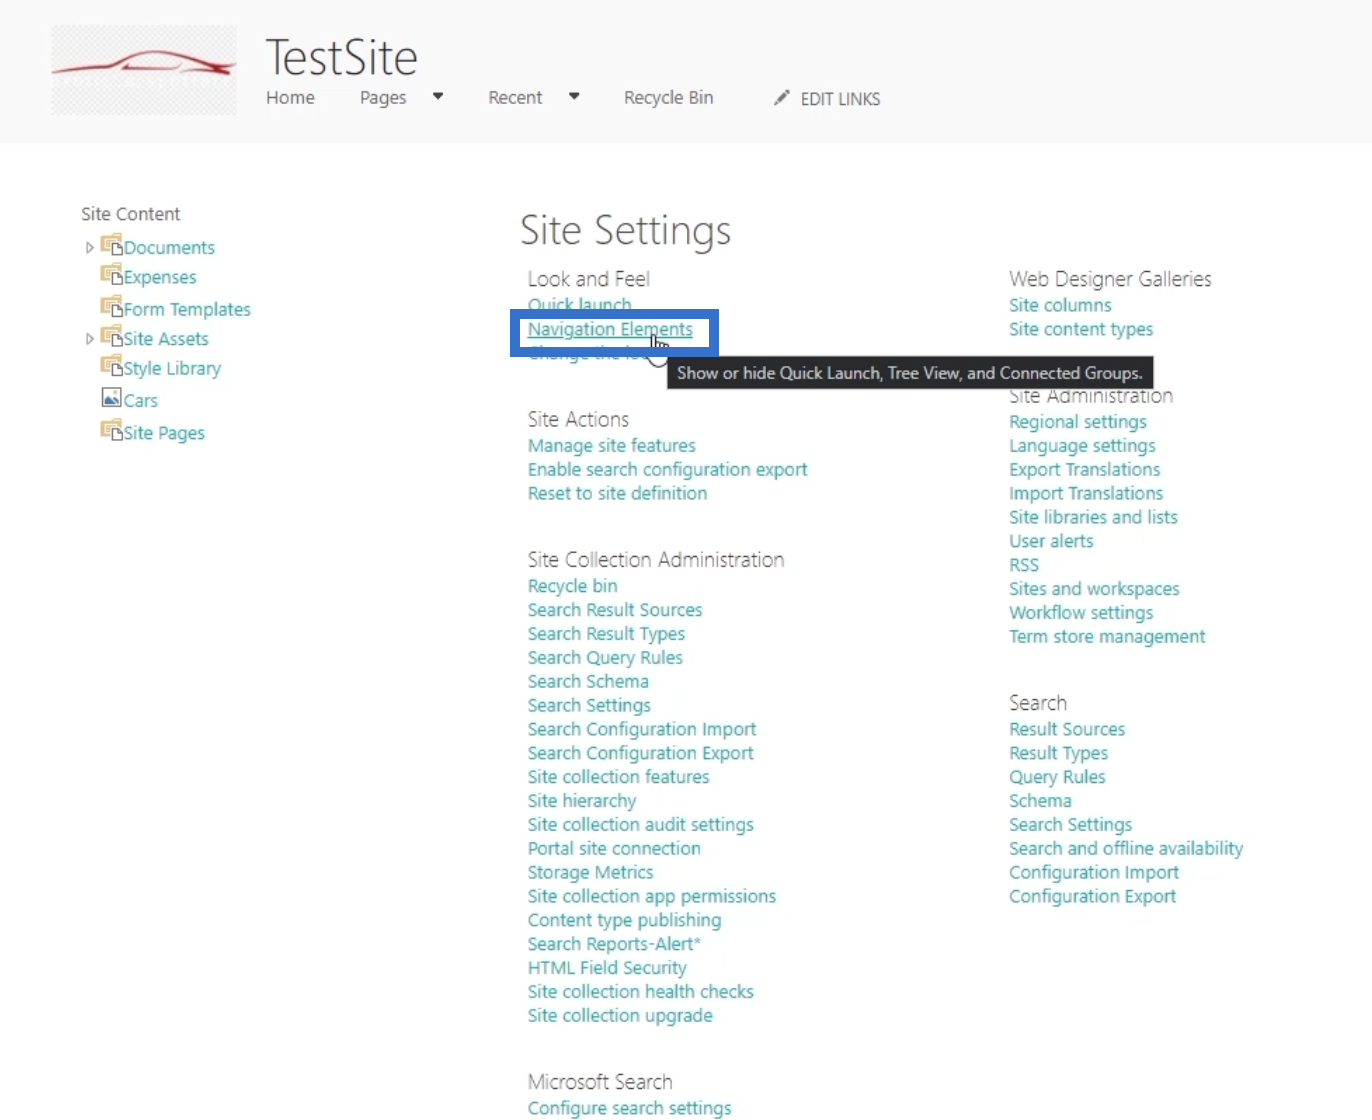Open the RSS link
1372x1120 pixels.
click(x=1024, y=565)
